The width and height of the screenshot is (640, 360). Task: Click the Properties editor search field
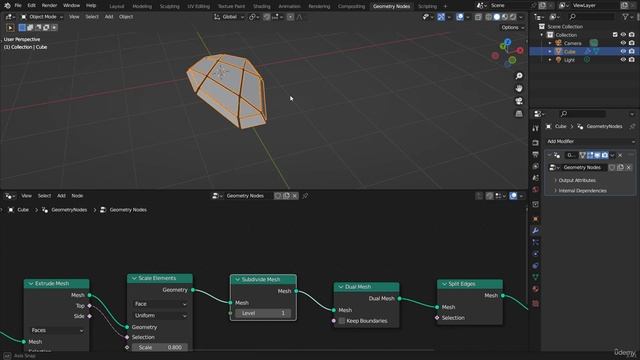(582, 114)
